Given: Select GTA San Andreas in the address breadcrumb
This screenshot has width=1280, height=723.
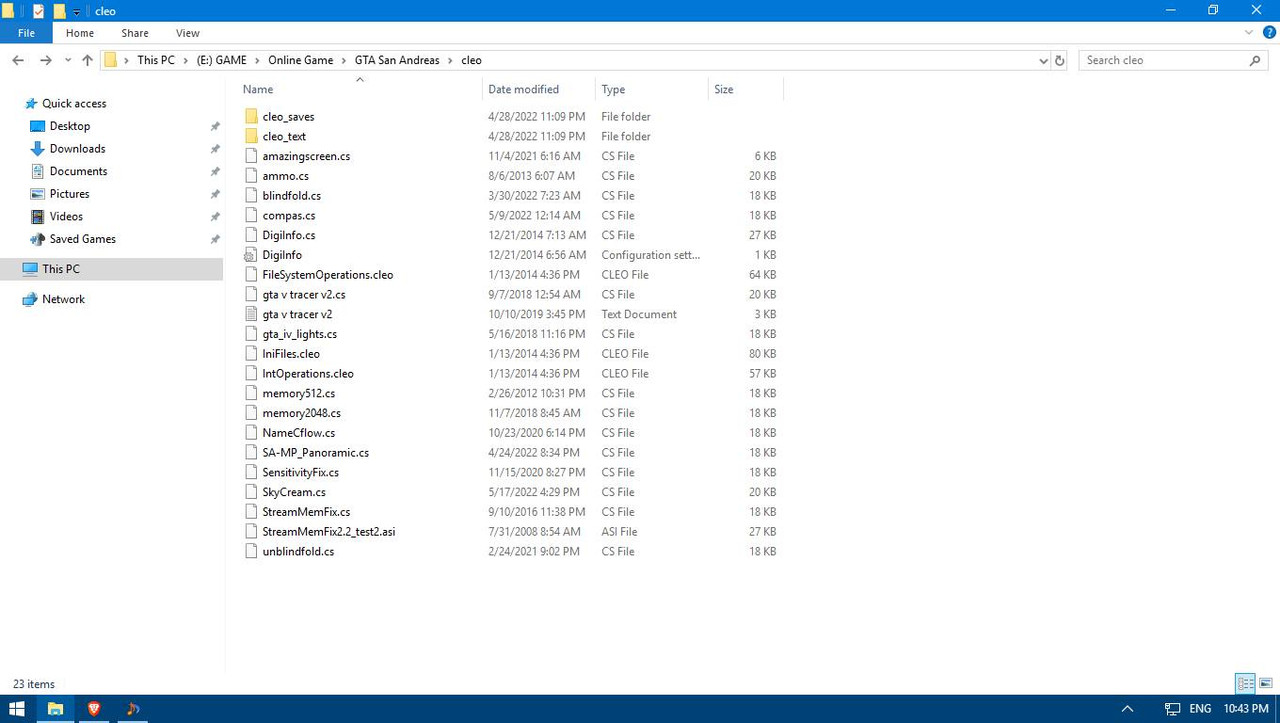Looking at the screenshot, I should click(397, 61).
